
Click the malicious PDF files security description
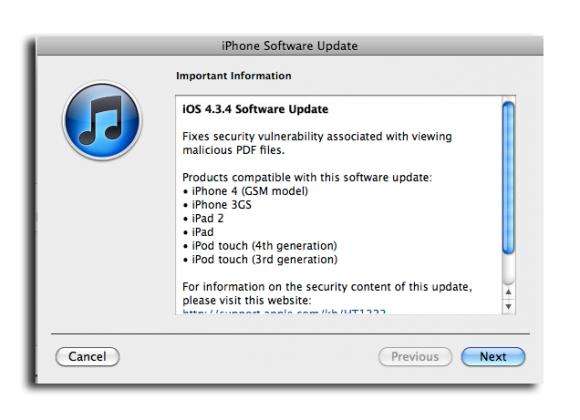(x=317, y=143)
